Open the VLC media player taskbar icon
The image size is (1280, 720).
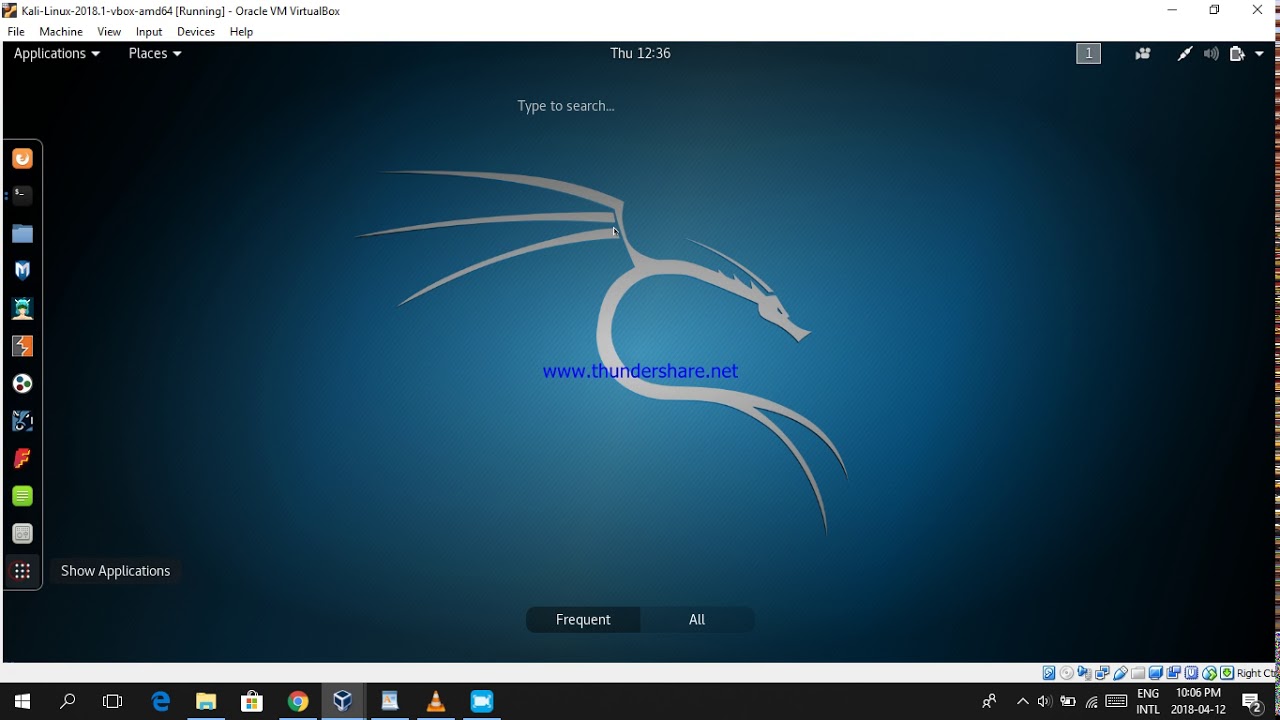click(436, 702)
